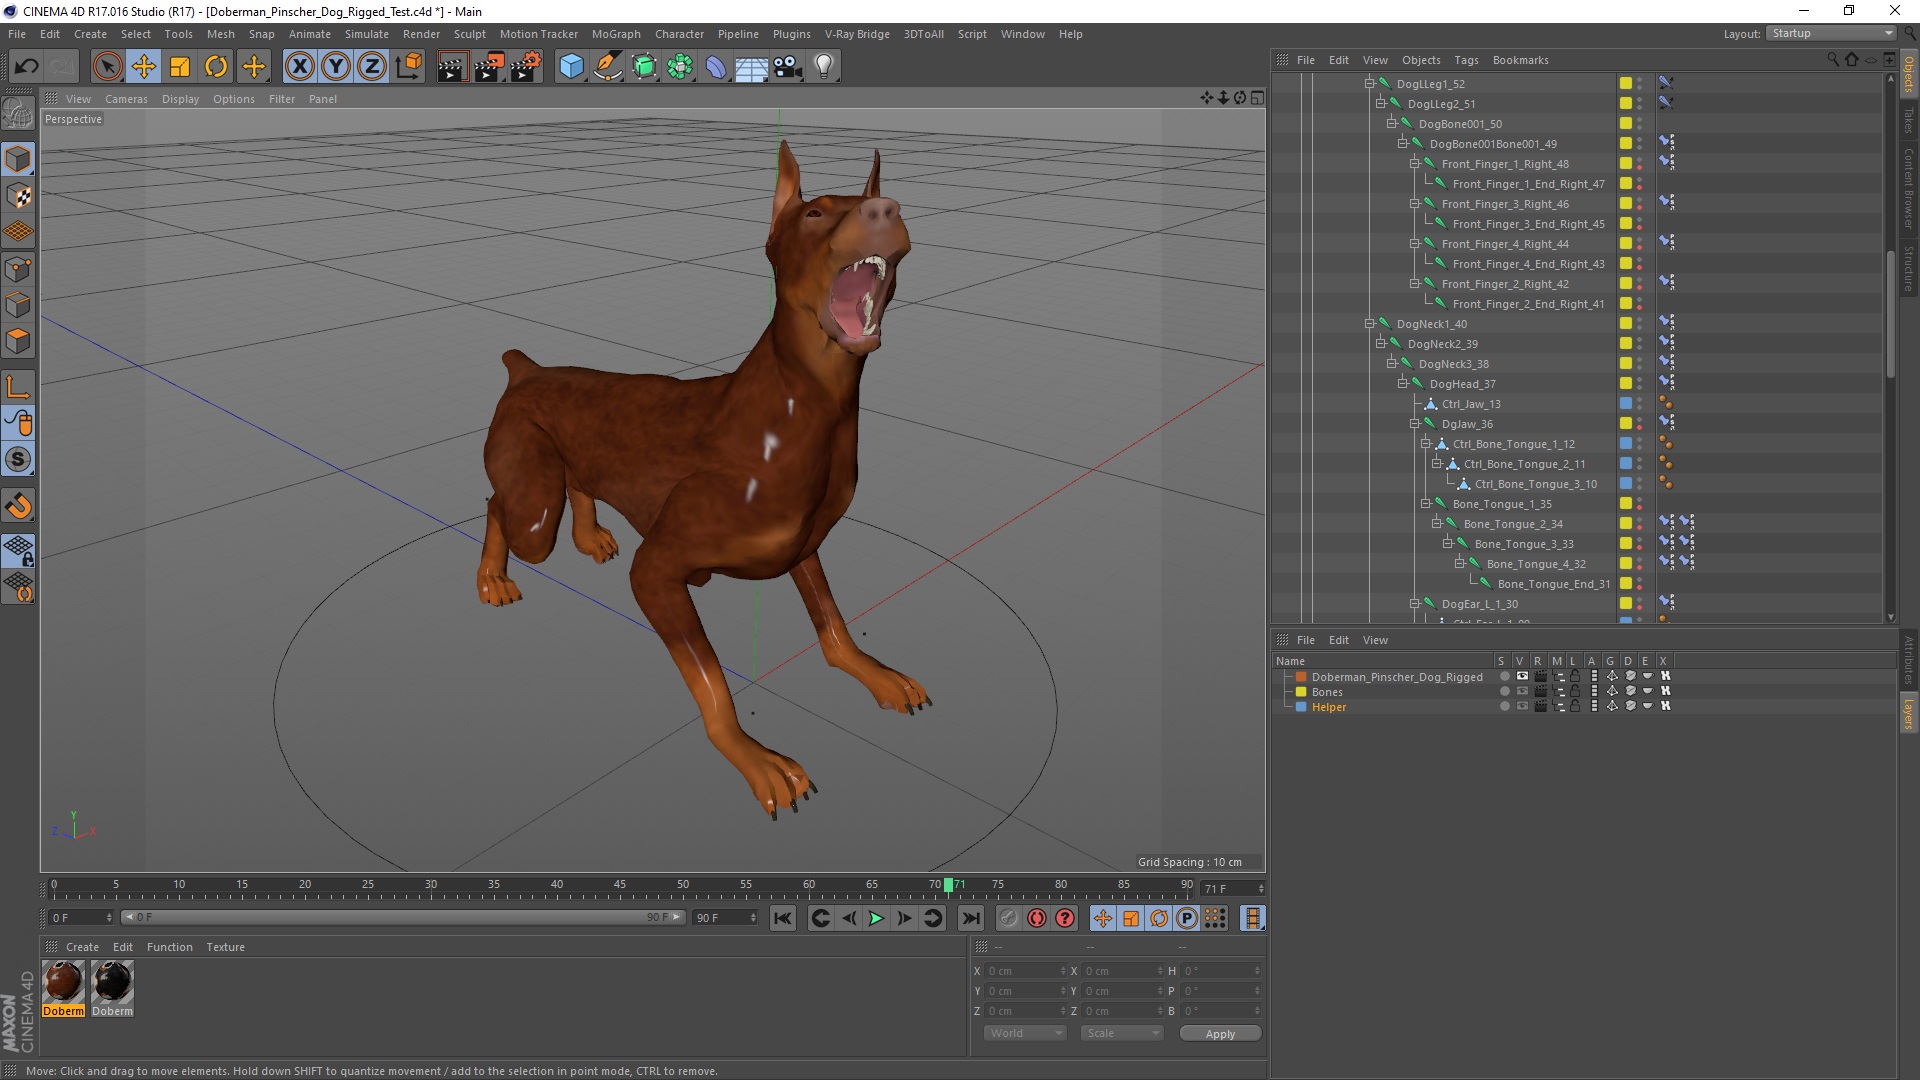Image resolution: width=1920 pixels, height=1080 pixels.
Task: Toggle Bones layer solo dot
Action: point(1503,691)
